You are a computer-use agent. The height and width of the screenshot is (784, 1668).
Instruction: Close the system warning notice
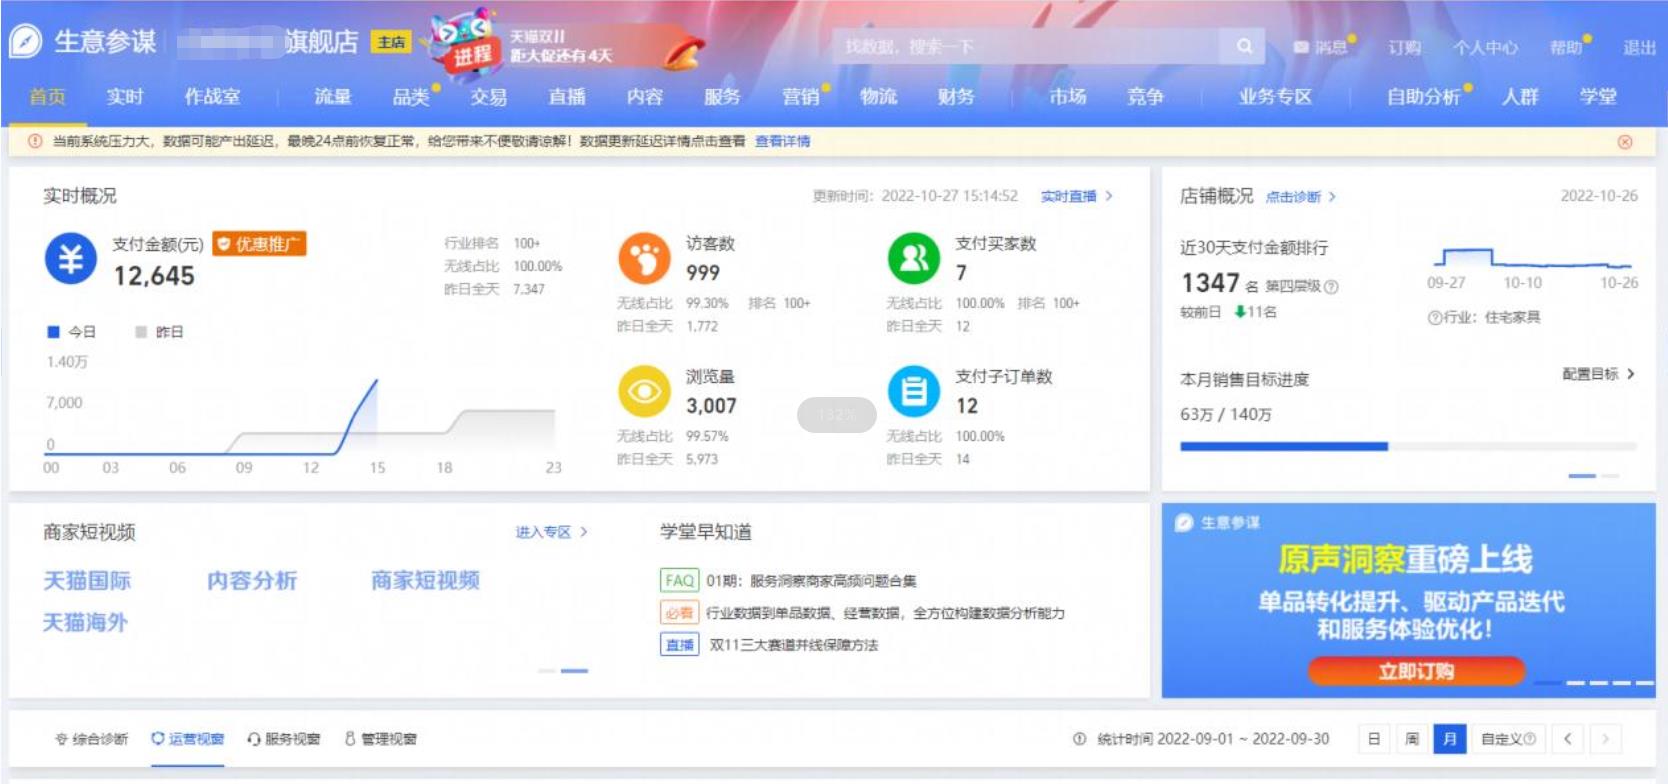pyautogui.click(x=1625, y=142)
